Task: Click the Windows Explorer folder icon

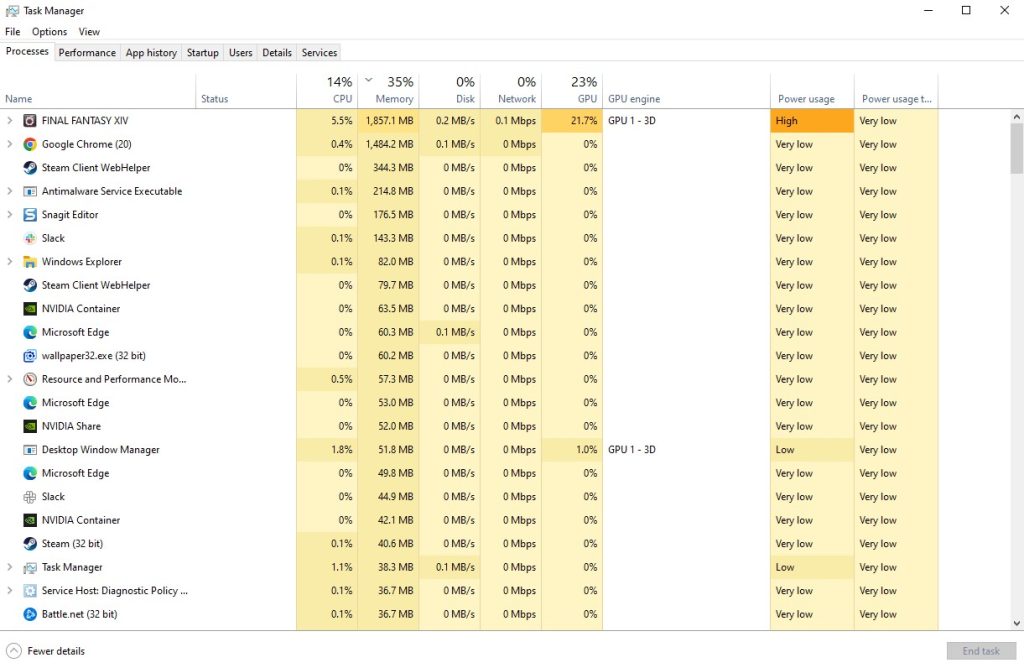Action: 30,262
